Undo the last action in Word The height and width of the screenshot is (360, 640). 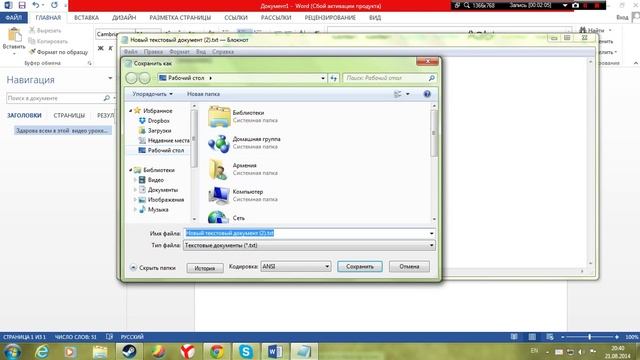coord(36,5)
